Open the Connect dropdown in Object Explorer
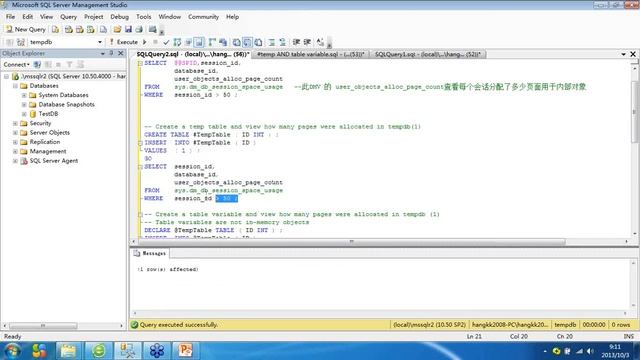This screenshot has height=360, width=640. [x=16, y=64]
